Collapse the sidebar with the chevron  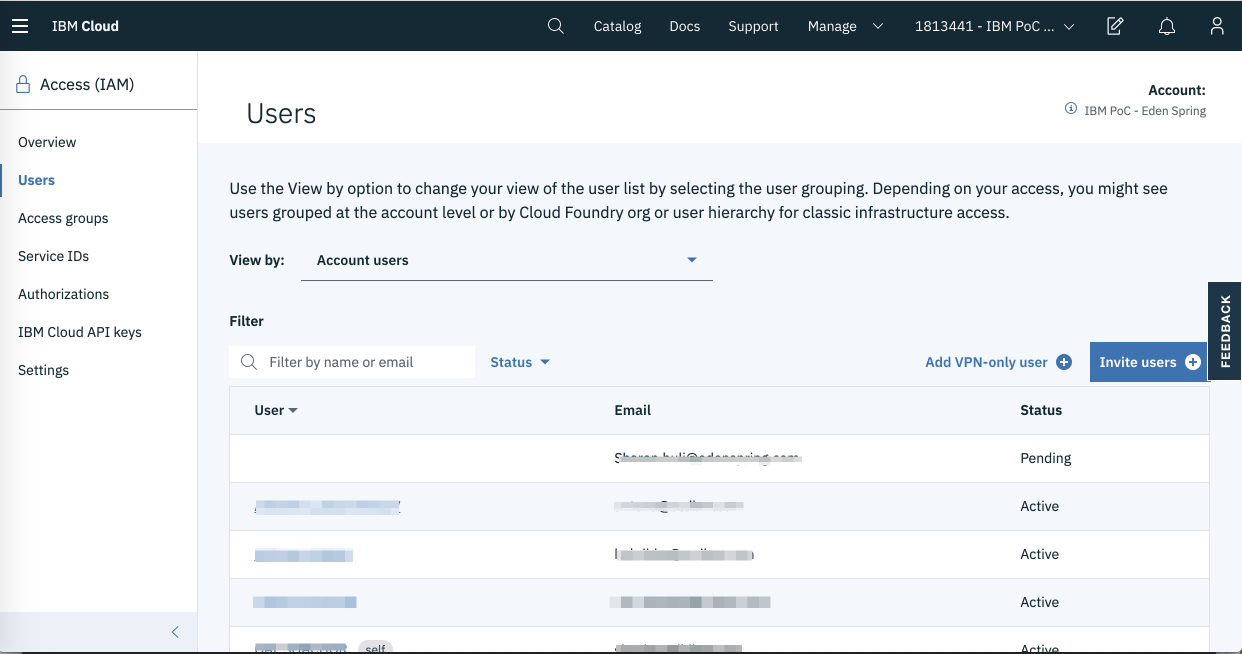point(175,632)
